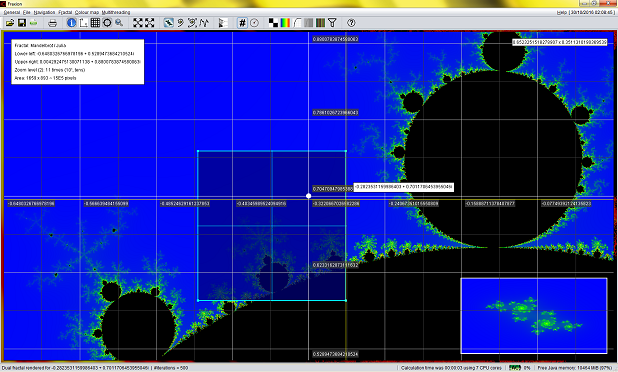Screen dimensions: 618x372
Task: Open help with the question mark icon
Action: [x=351, y=23]
